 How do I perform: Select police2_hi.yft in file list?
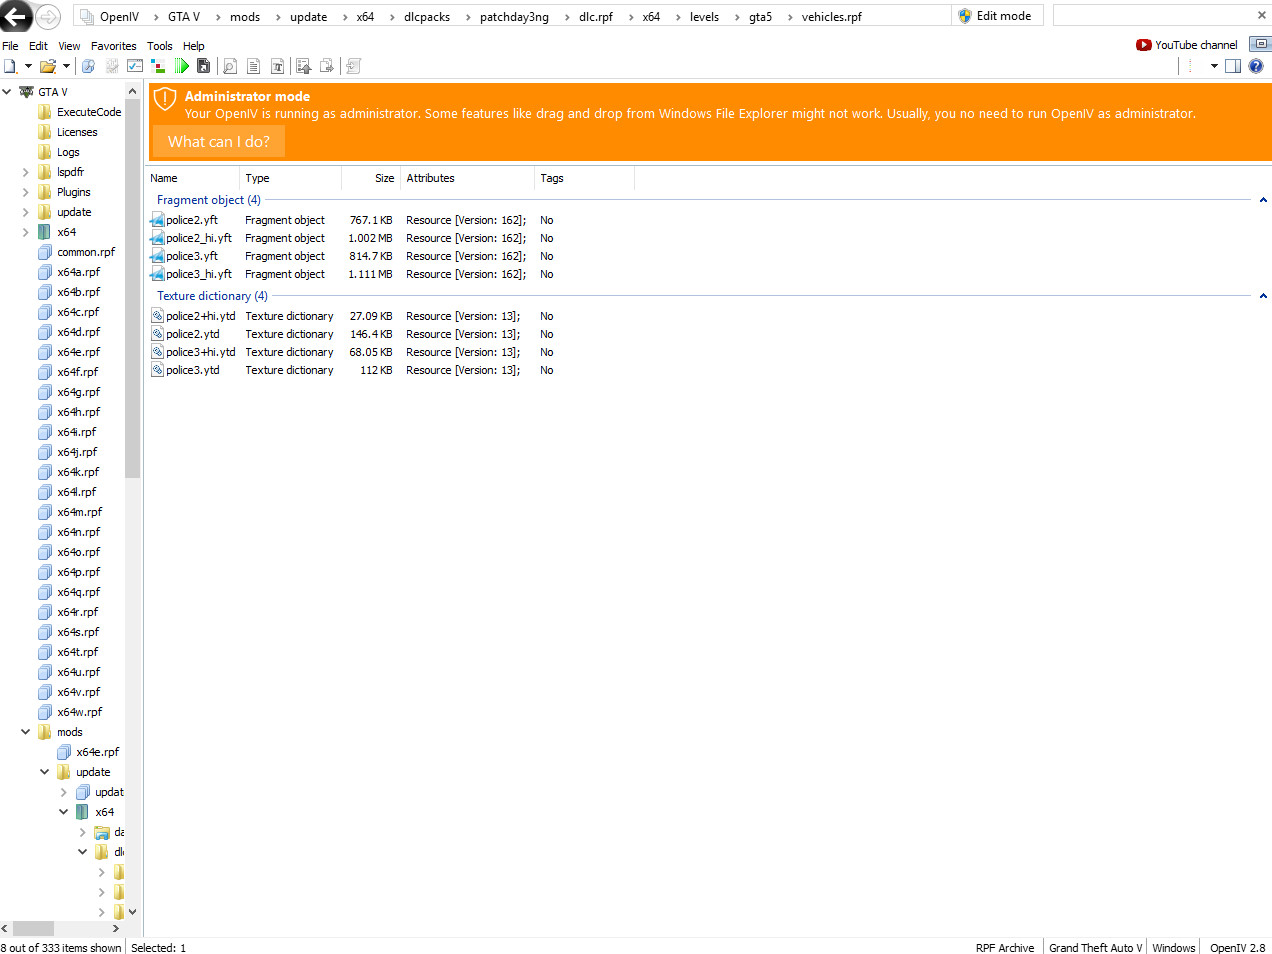[x=199, y=238]
